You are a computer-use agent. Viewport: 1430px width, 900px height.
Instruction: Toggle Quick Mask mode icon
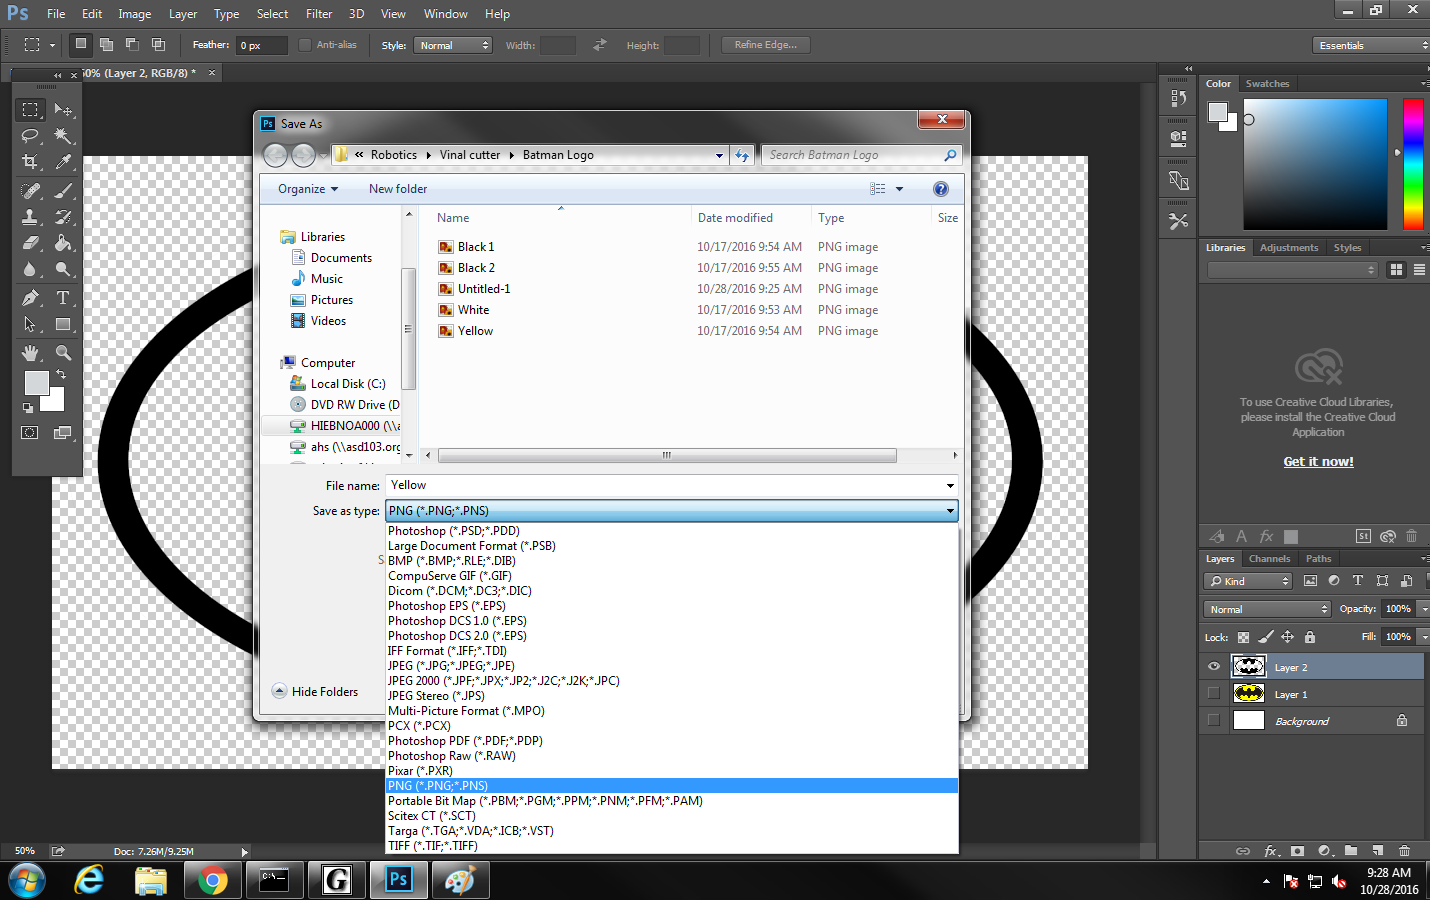pyautogui.click(x=30, y=433)
